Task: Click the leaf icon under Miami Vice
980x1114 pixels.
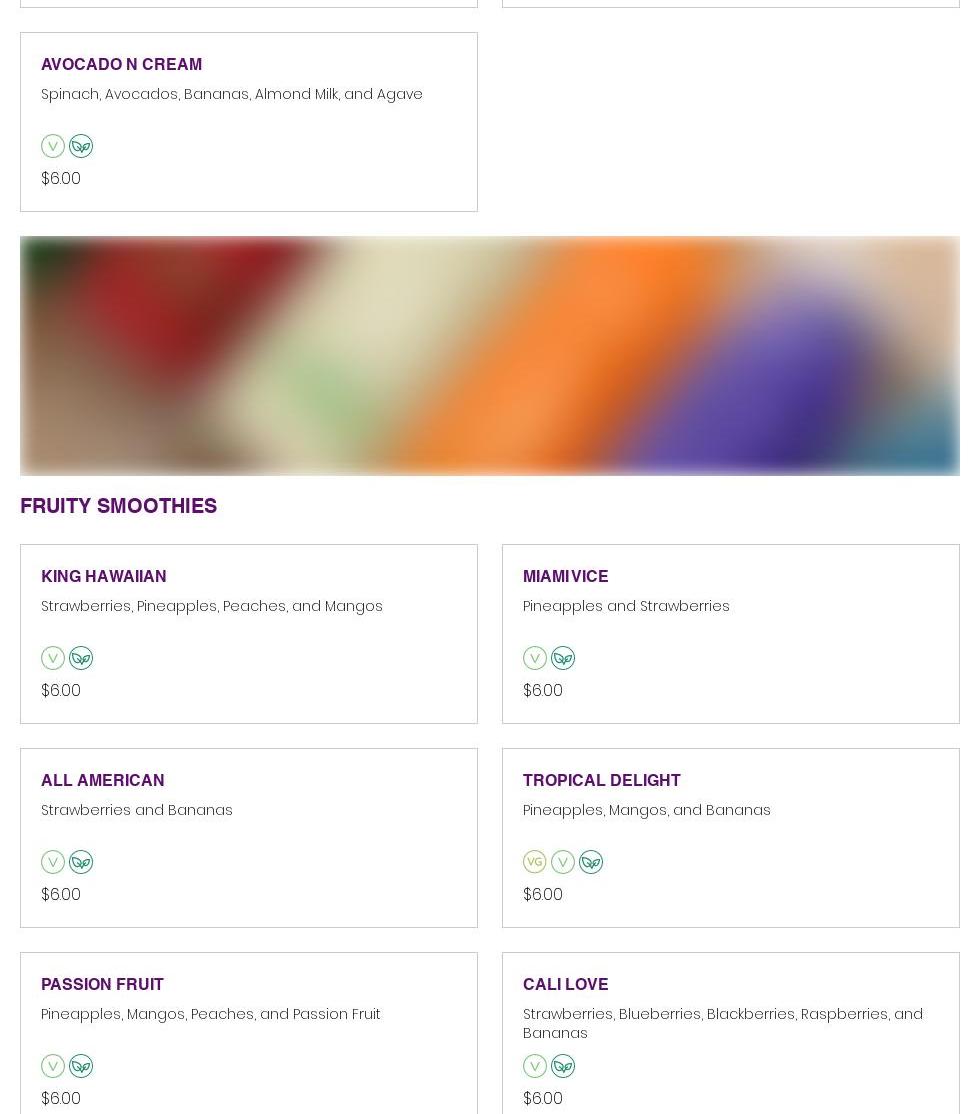Action: 563,658
